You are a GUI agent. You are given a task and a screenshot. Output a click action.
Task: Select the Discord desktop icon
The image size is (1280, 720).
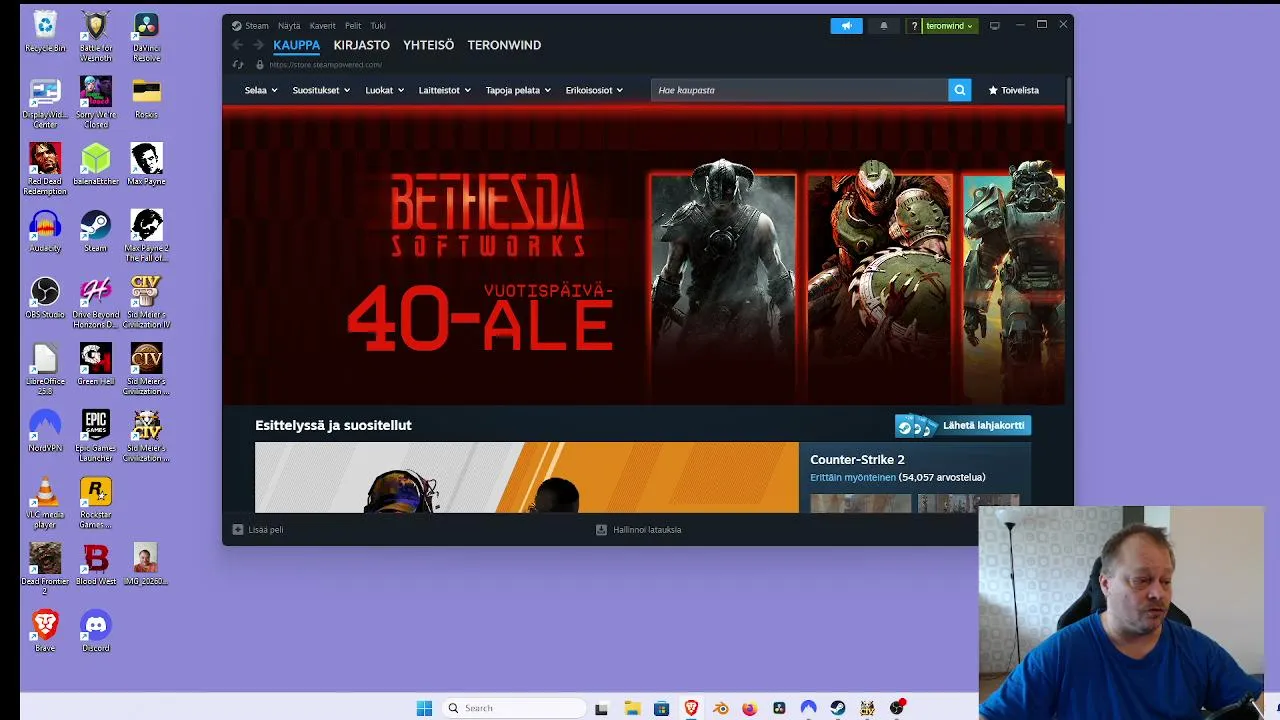tap(96, 632)
